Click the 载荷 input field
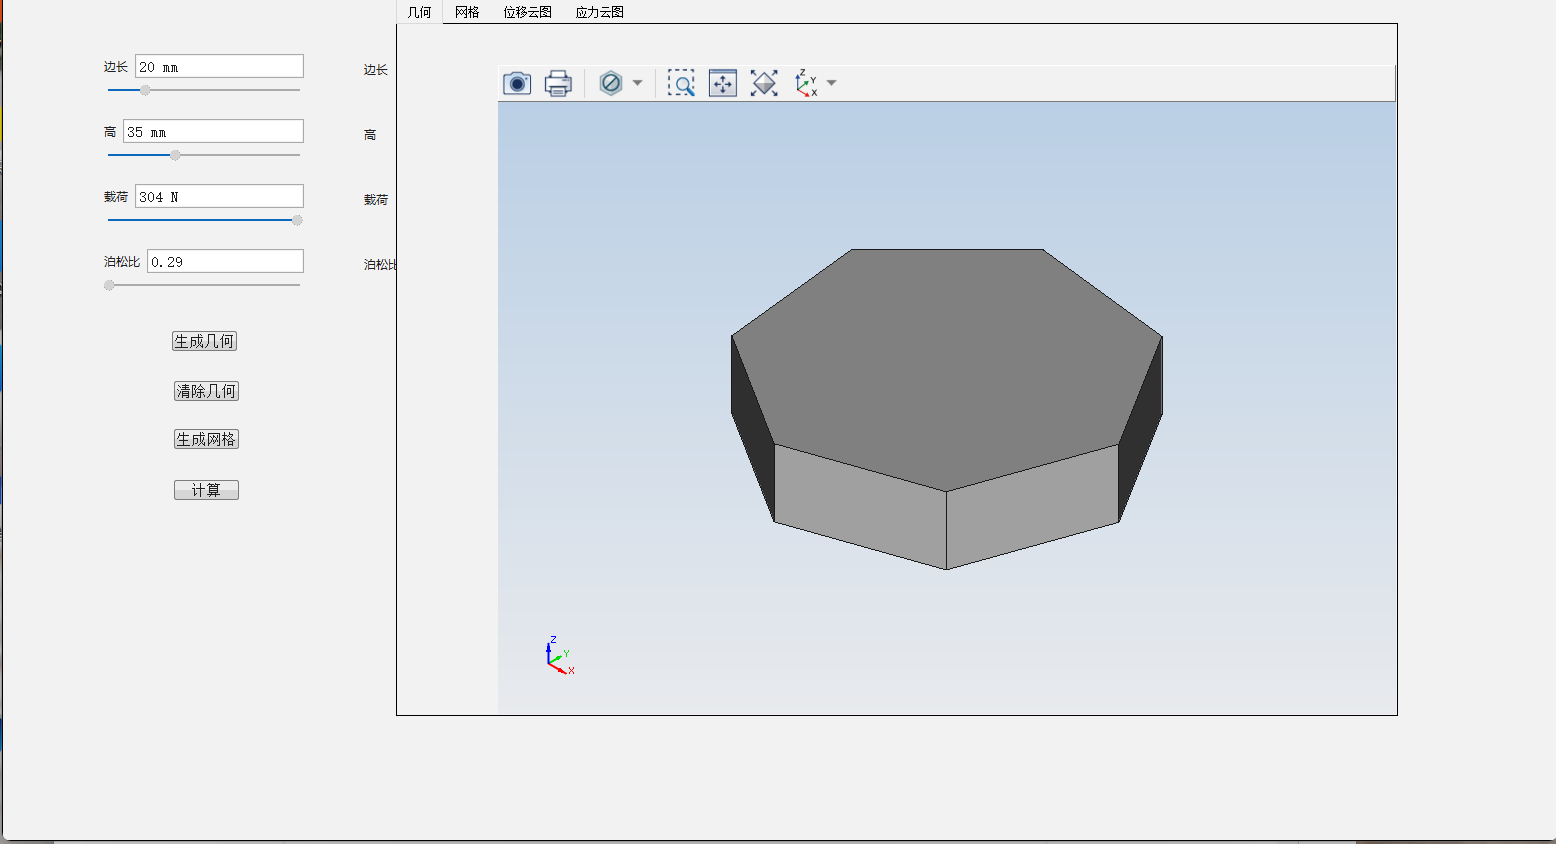Screen dimensions: 1556x844 click(x=219, y=196)
